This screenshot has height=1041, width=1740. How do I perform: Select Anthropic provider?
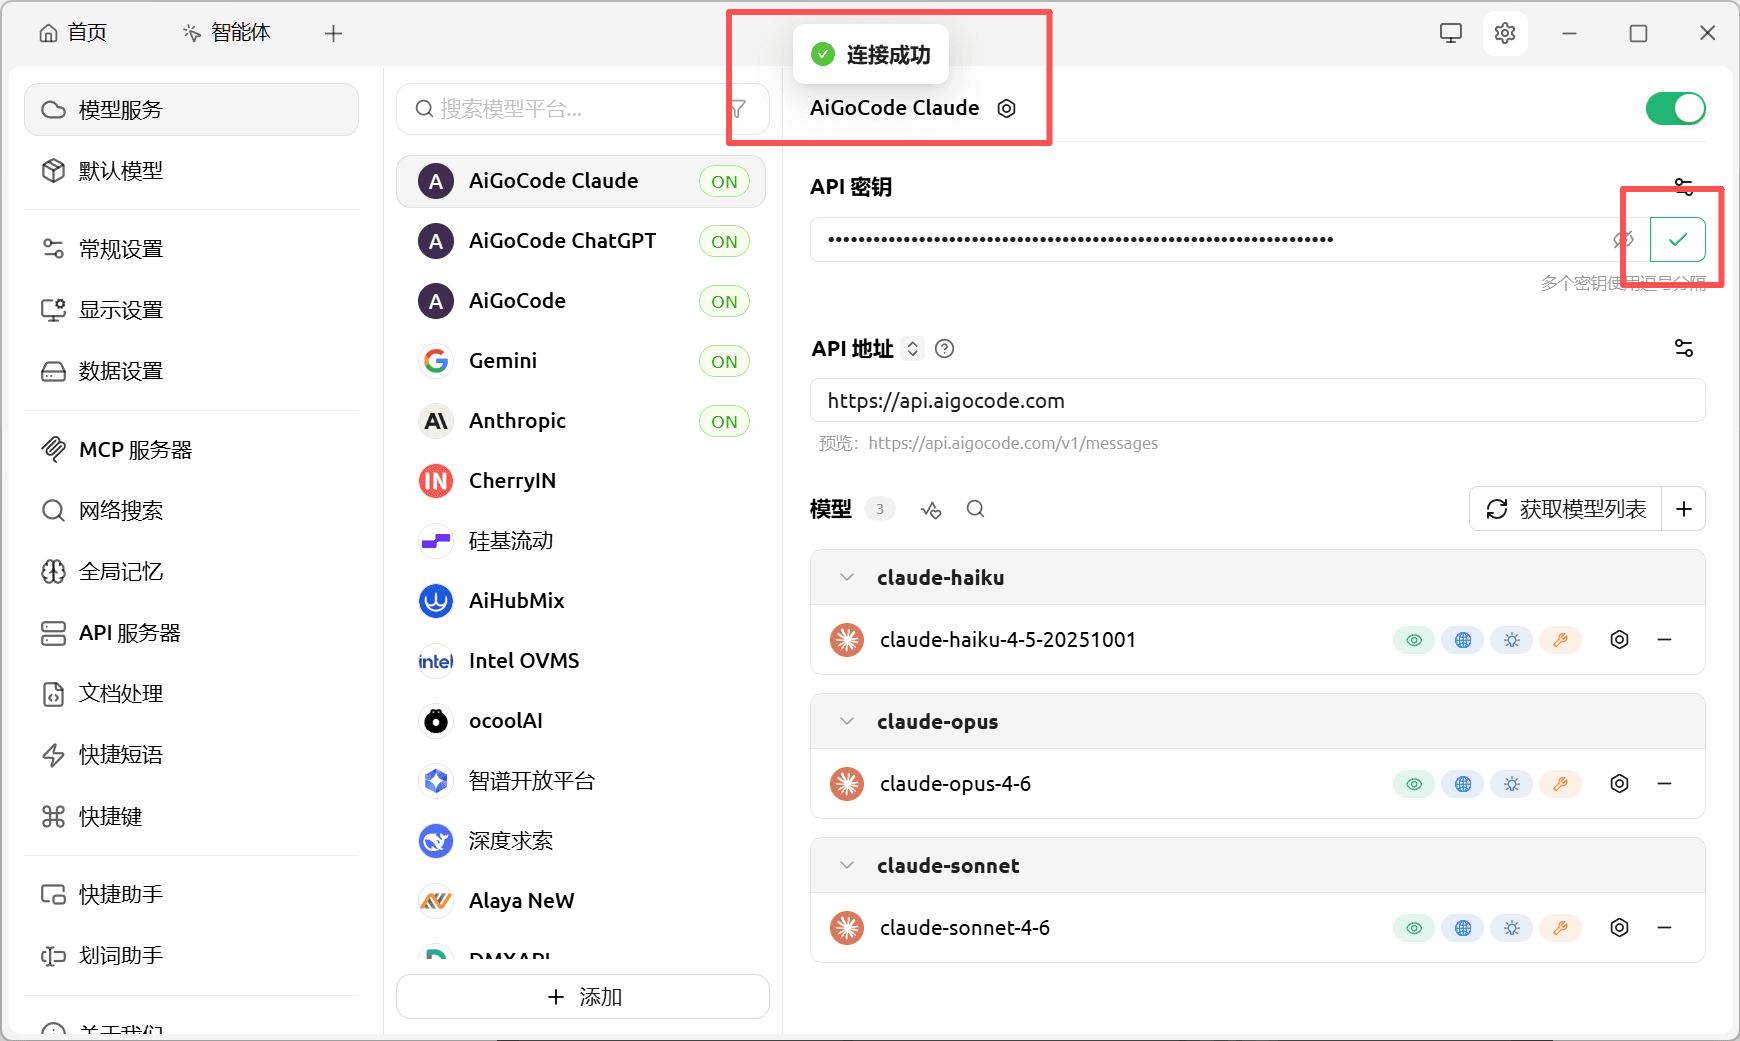point(581,421)
